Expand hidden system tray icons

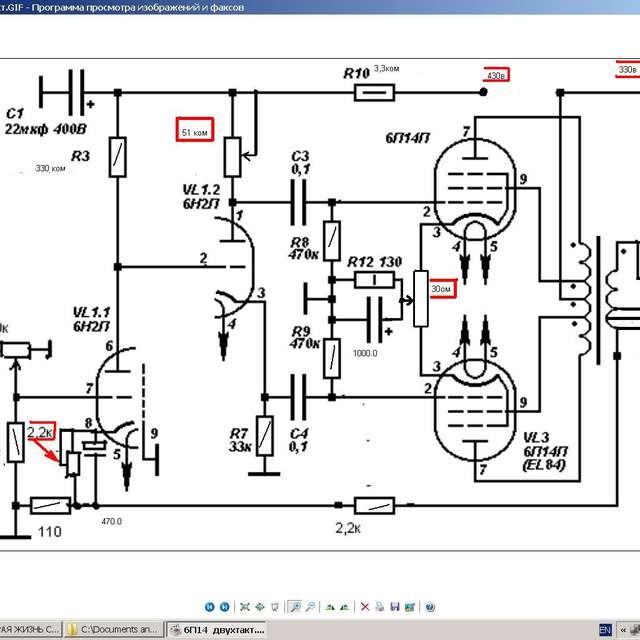[x=622, y=630]
